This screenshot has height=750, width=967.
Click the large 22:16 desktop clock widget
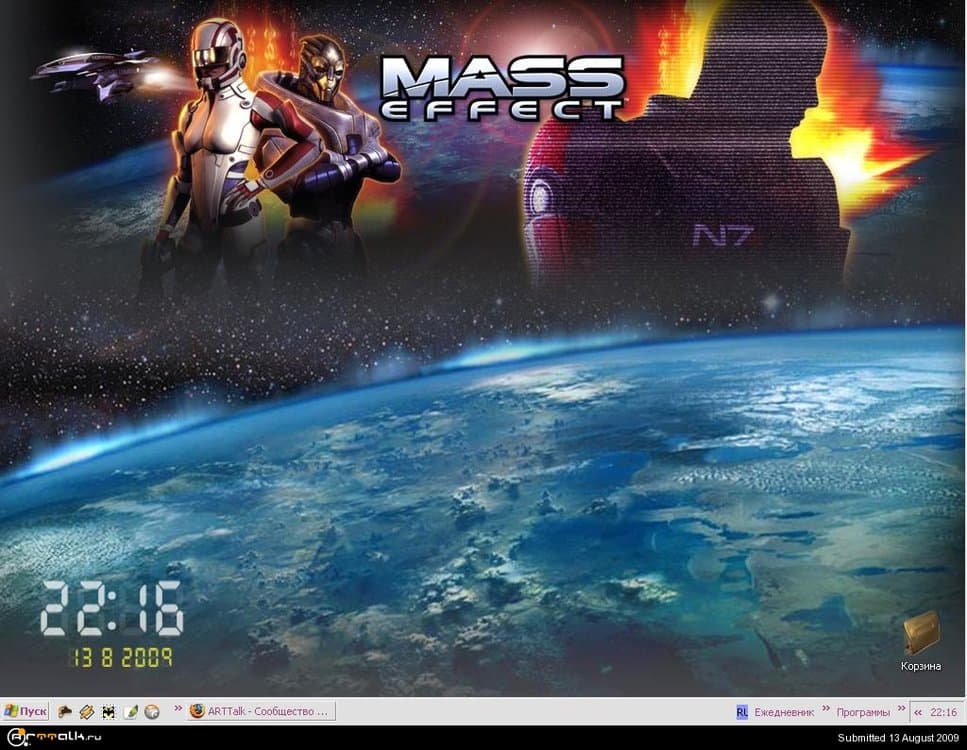111,608
